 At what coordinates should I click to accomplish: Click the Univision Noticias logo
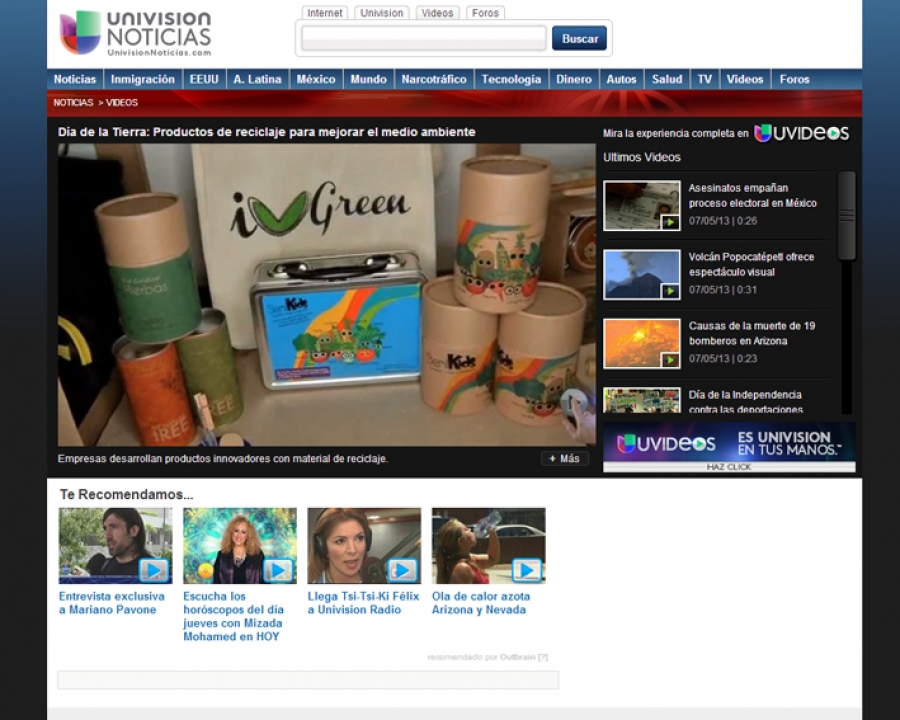[x=135, y=33]
